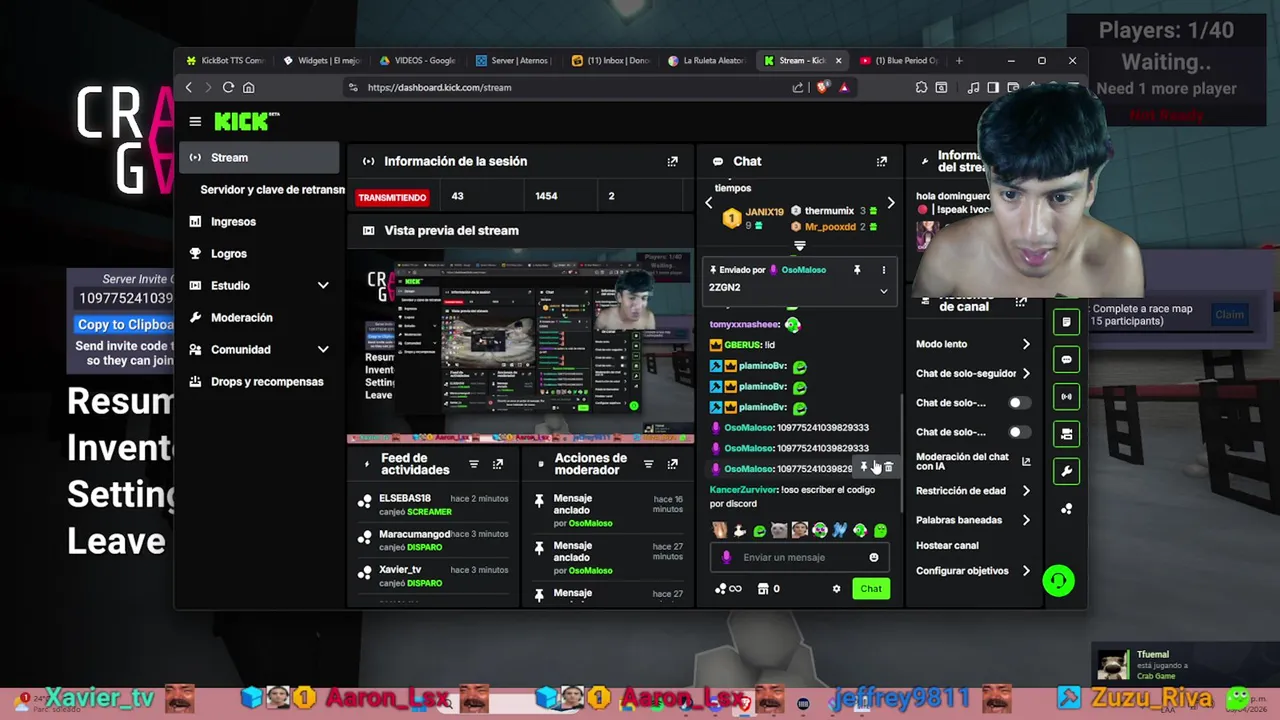Open Configurar objetivos options
Screen dimensions: 1280x720
tap(1026, 571)
